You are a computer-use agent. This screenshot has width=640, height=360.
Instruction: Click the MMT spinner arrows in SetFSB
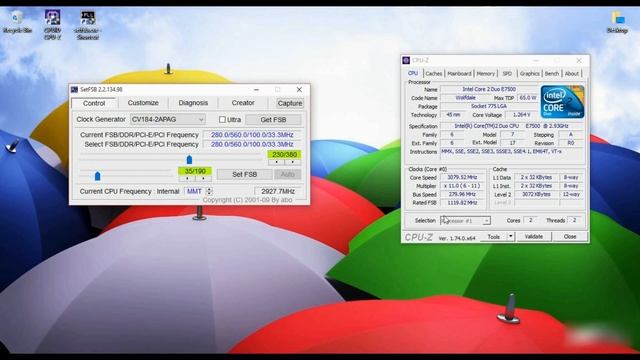(209, 191)
